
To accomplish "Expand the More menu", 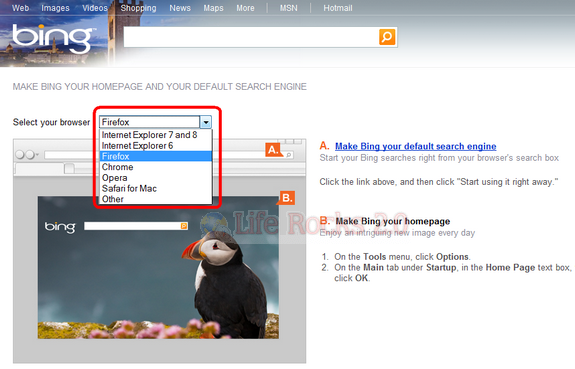I will click(x=245, y=8).
